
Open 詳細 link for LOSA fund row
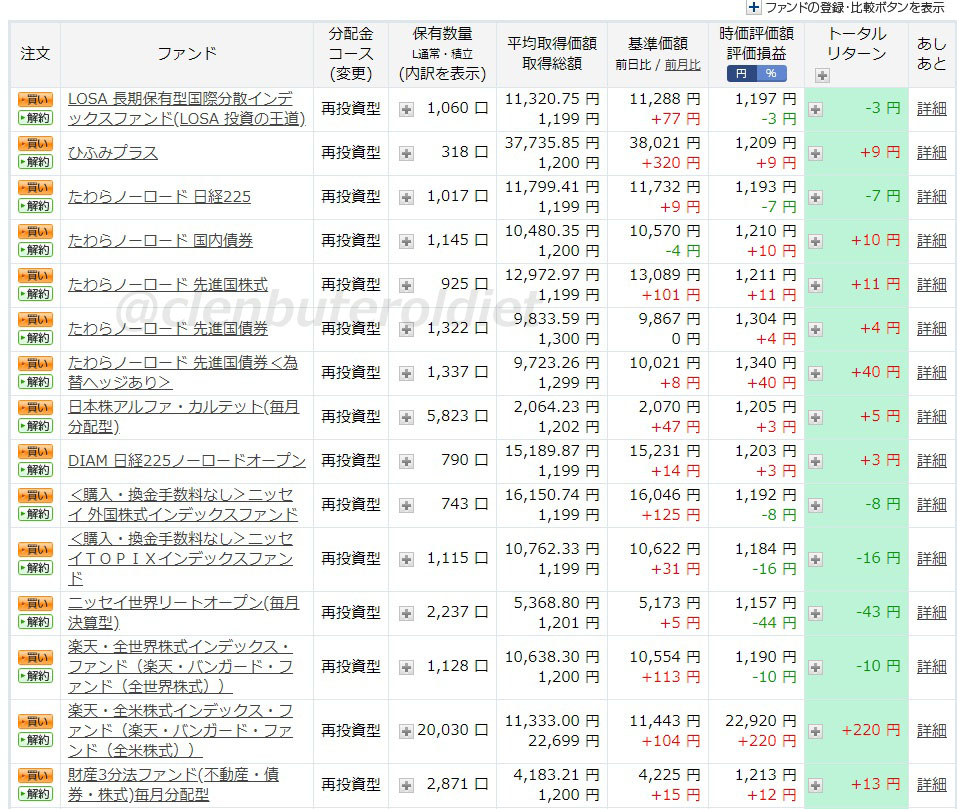pos(931,109)
